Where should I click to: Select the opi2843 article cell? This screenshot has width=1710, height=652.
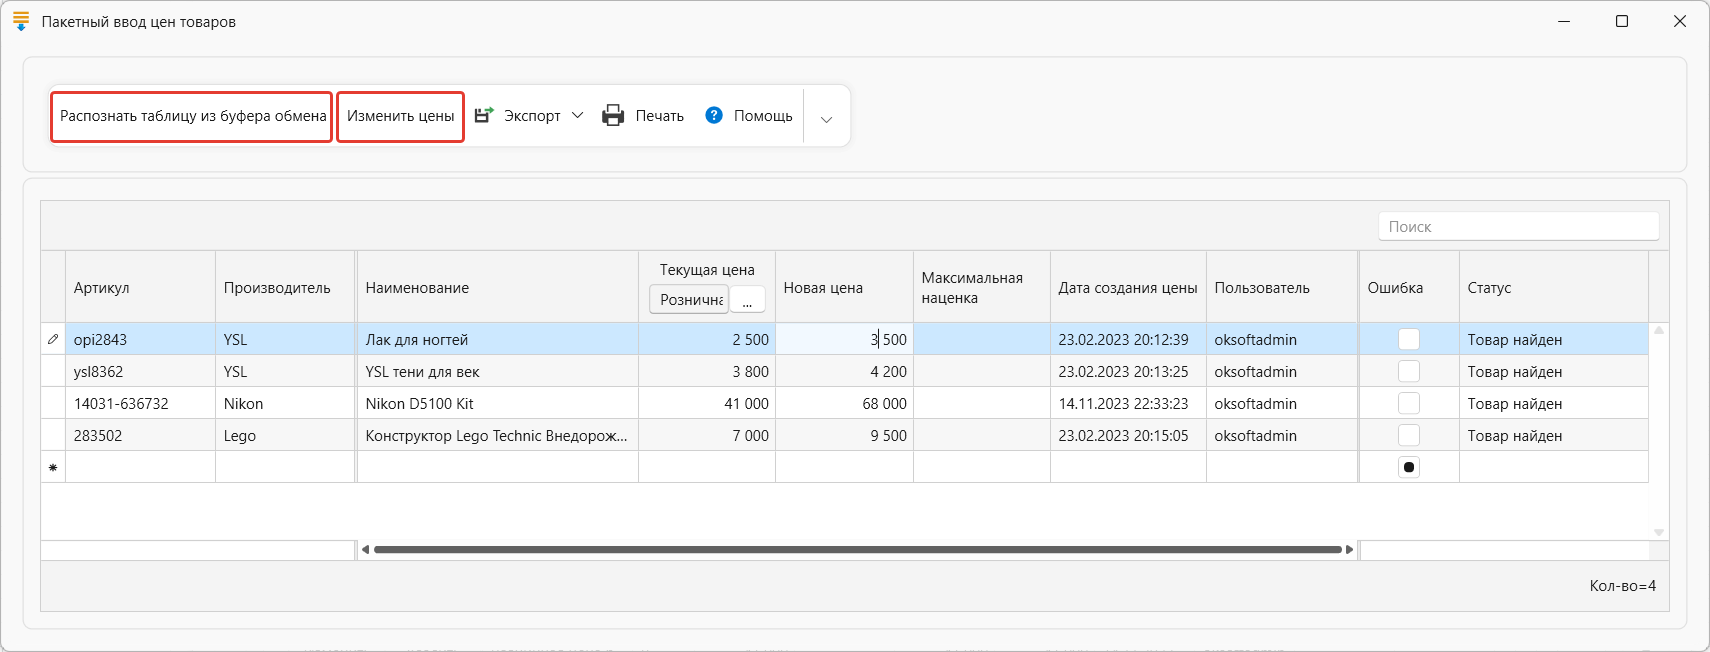[x=140, y=339]
